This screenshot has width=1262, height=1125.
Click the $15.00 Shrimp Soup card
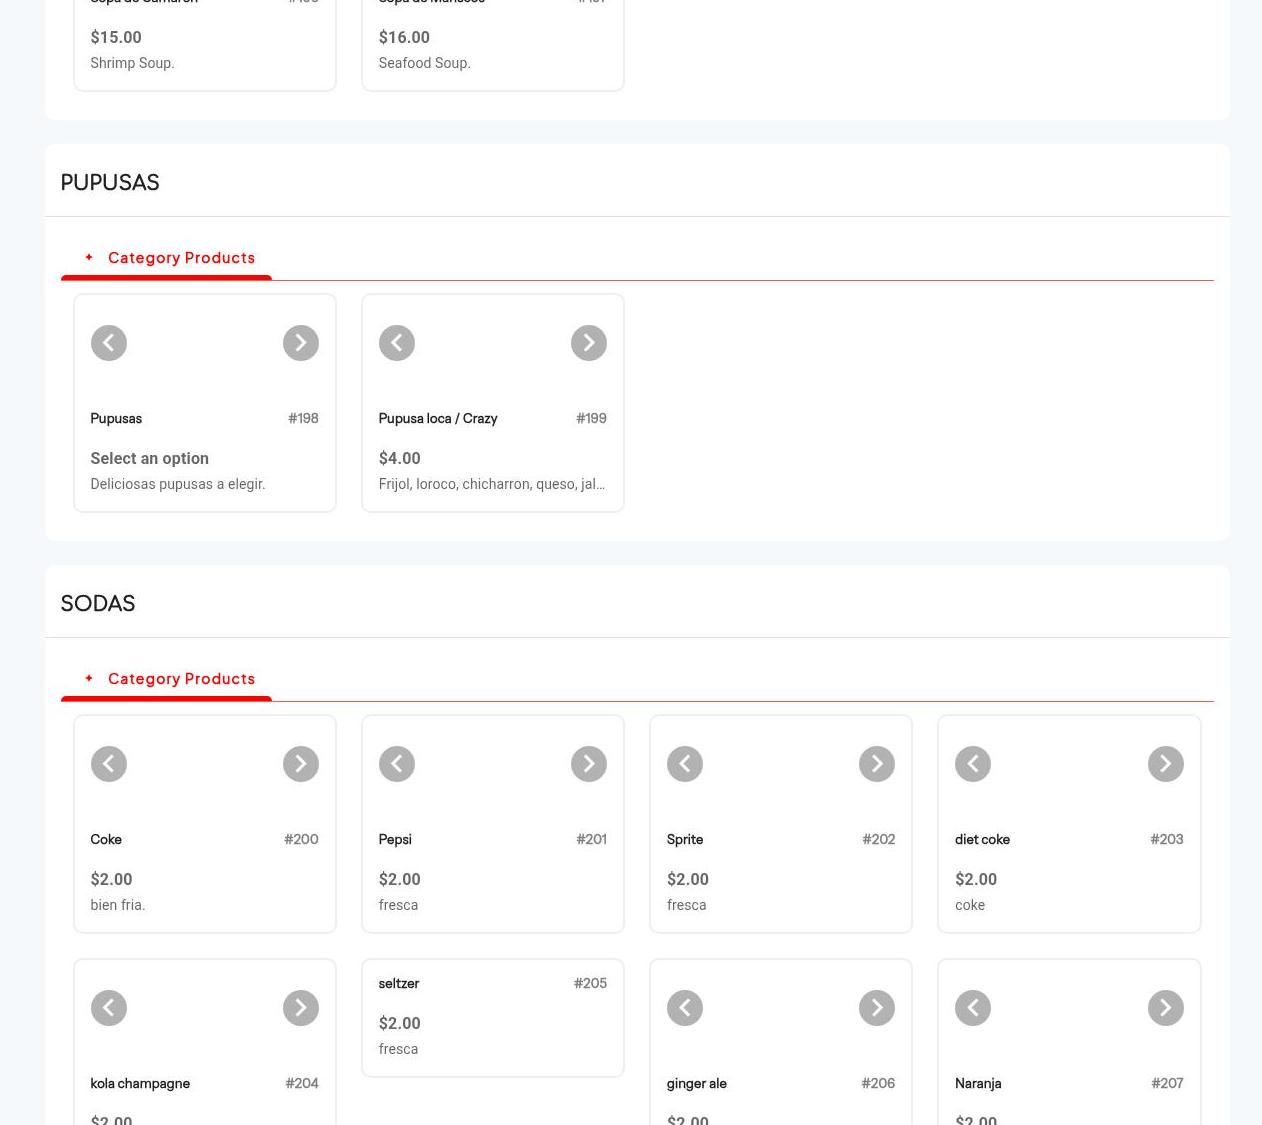point(204,48)
